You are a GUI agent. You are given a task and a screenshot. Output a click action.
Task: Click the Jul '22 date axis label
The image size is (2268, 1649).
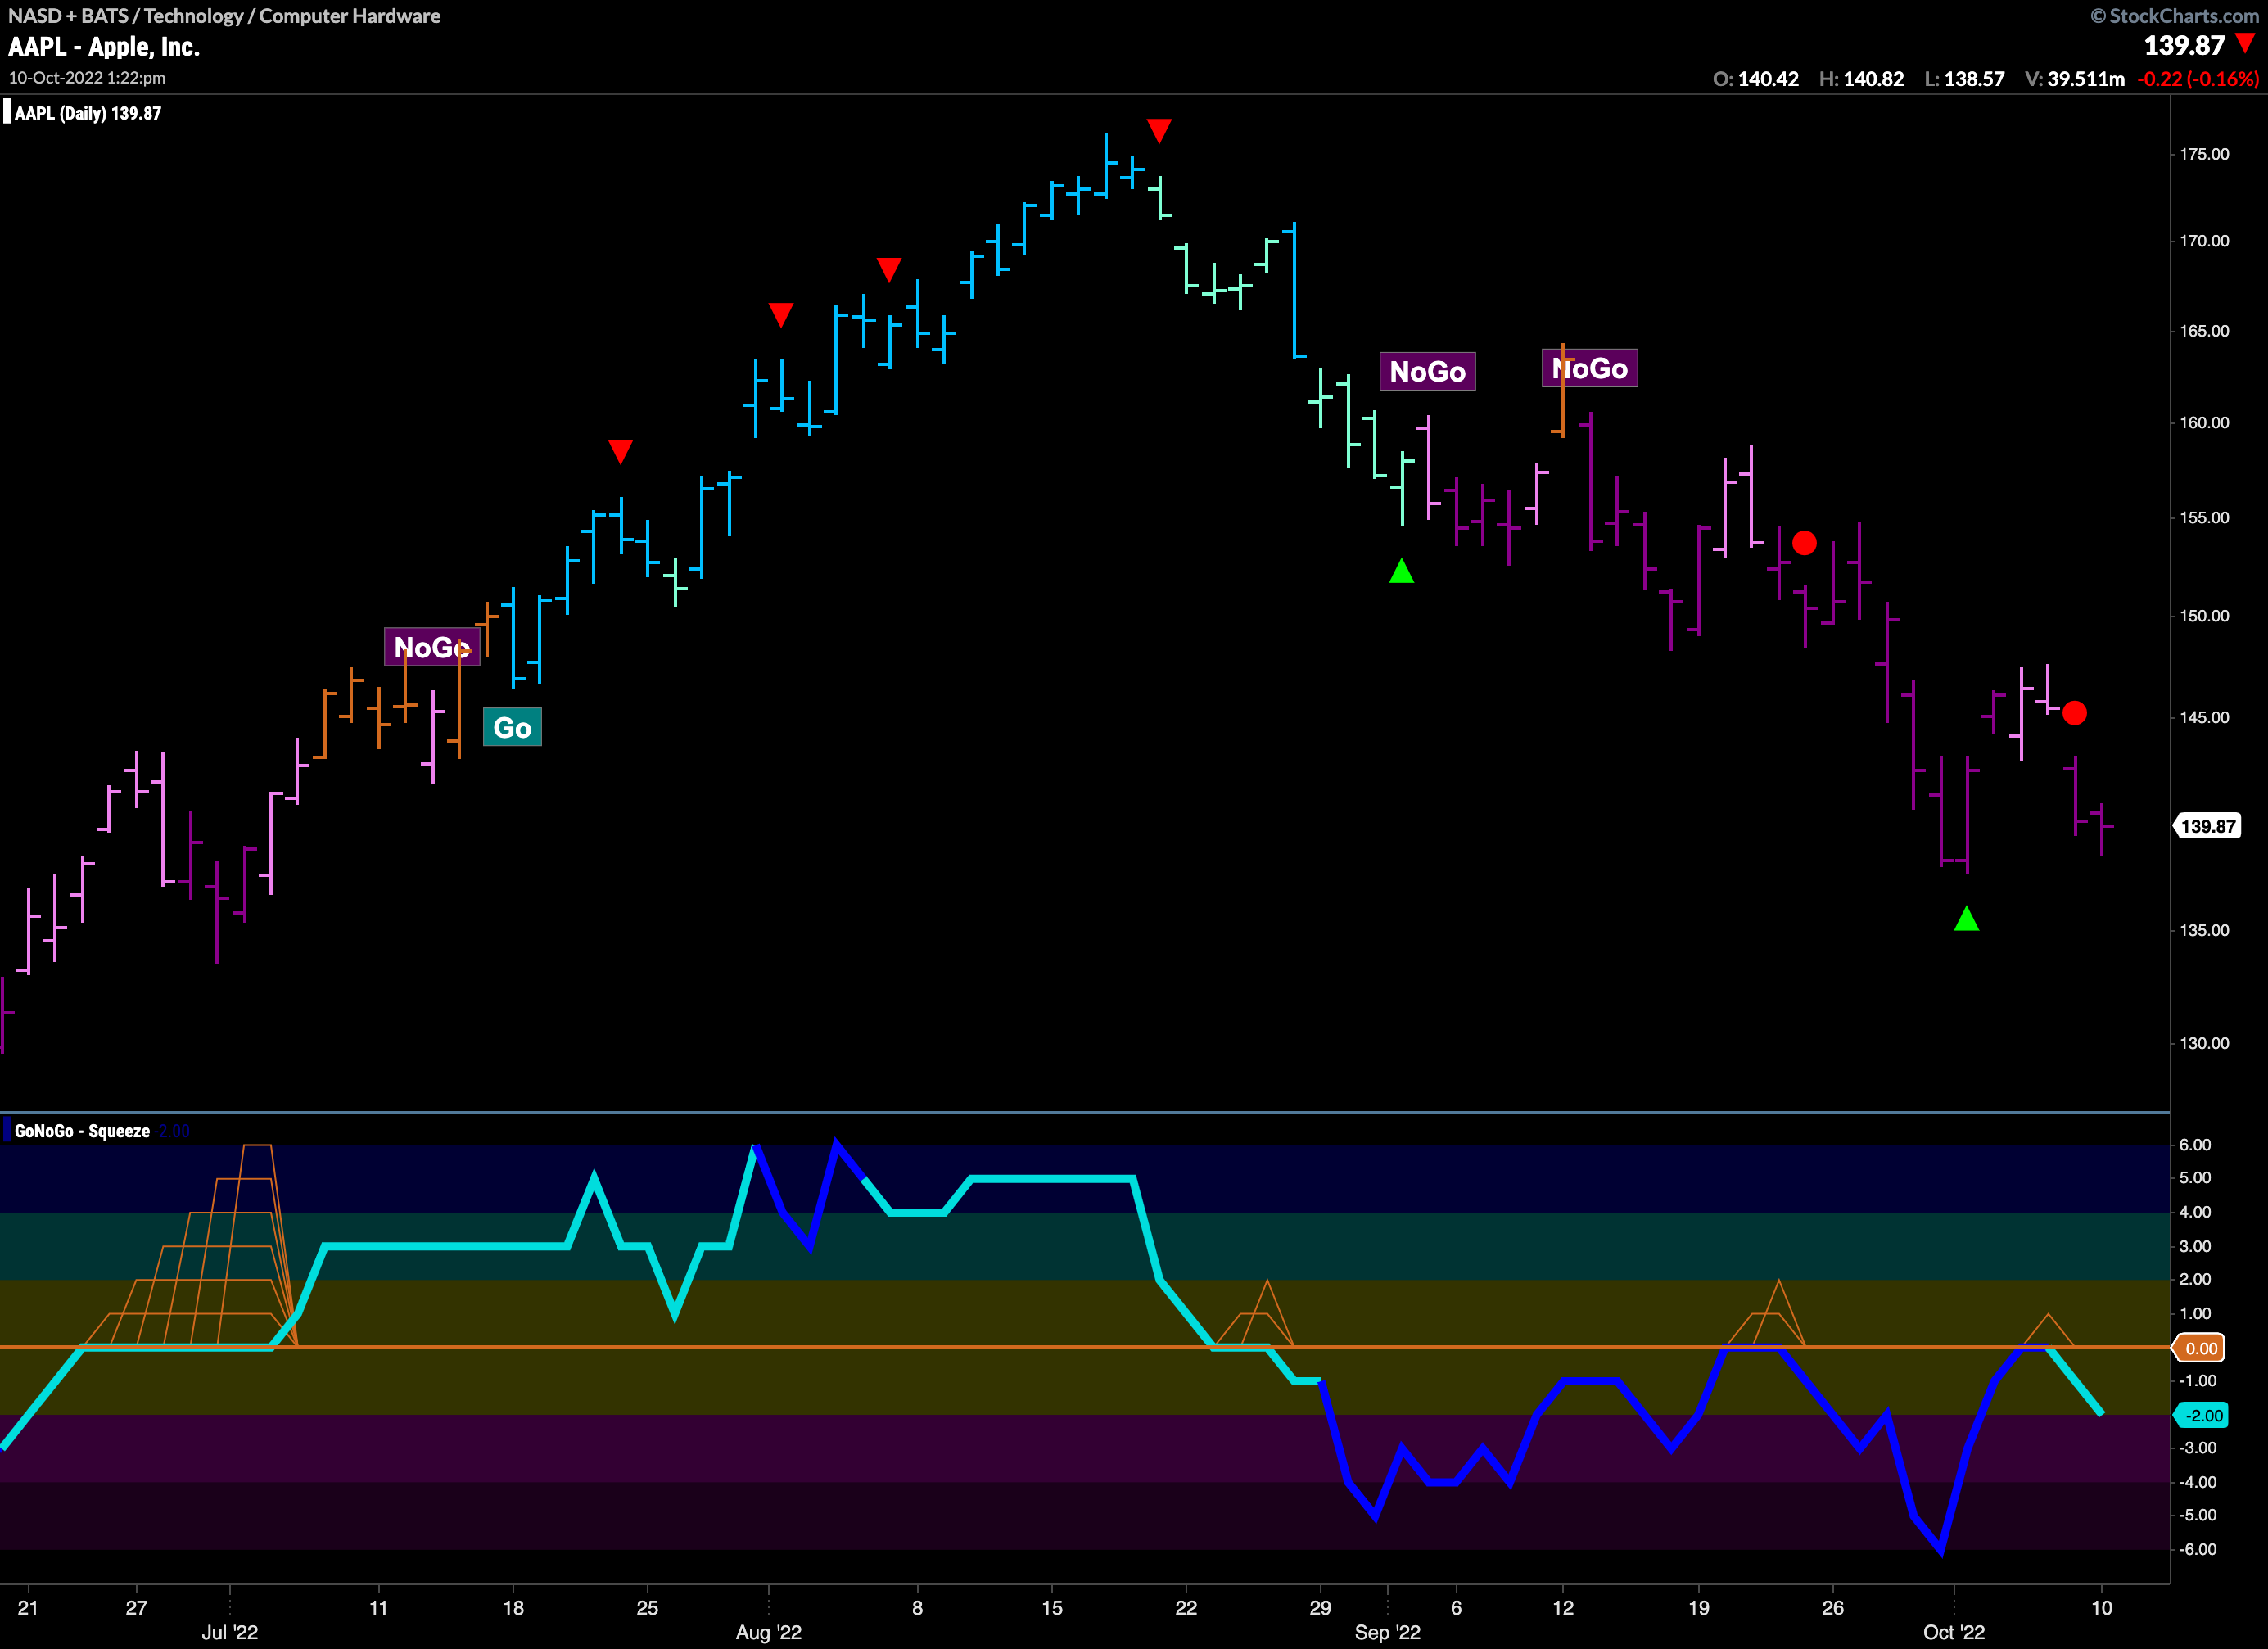point(229,1632)
